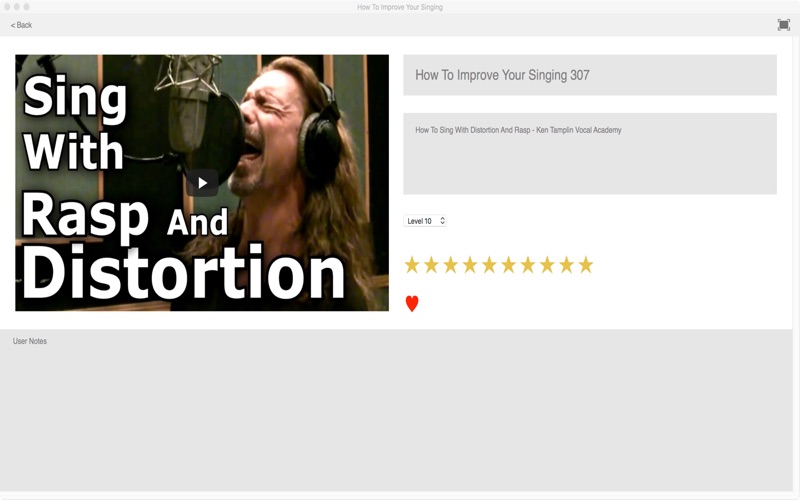Set rating to one star
The width and height of the screenshot is (800, 500).
(412, 265)
